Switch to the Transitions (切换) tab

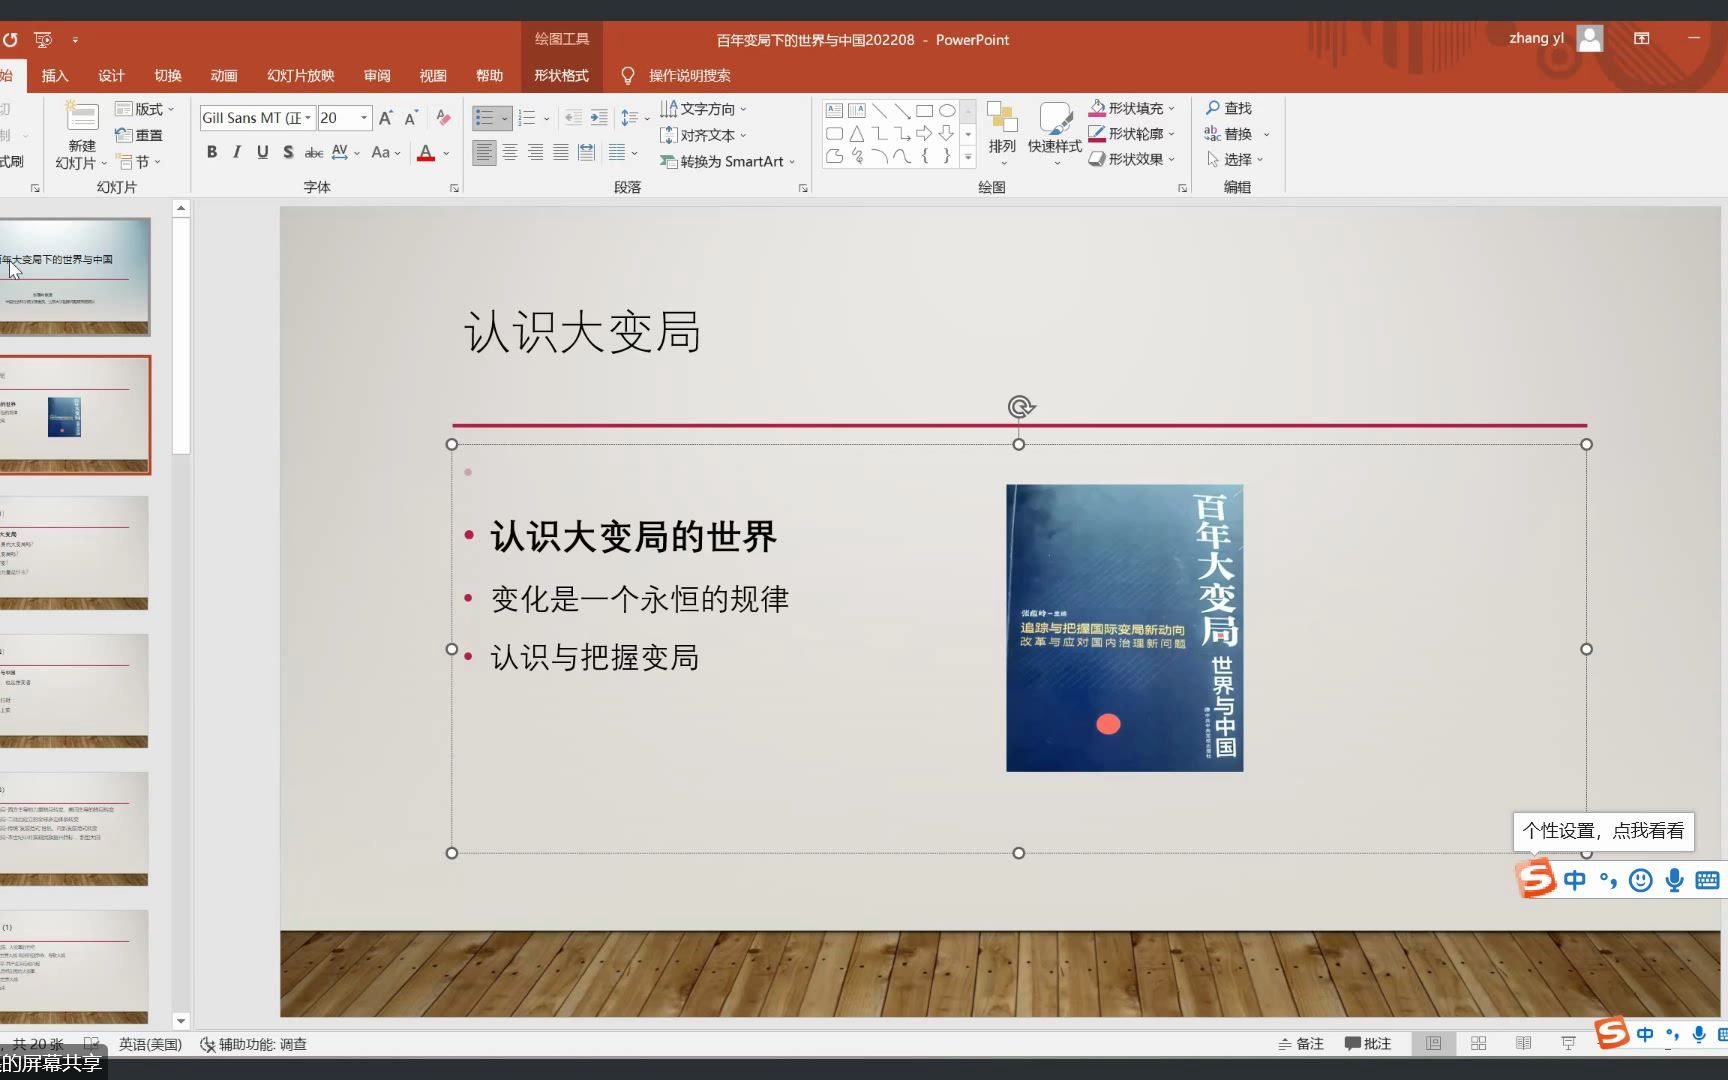point(167,76)
